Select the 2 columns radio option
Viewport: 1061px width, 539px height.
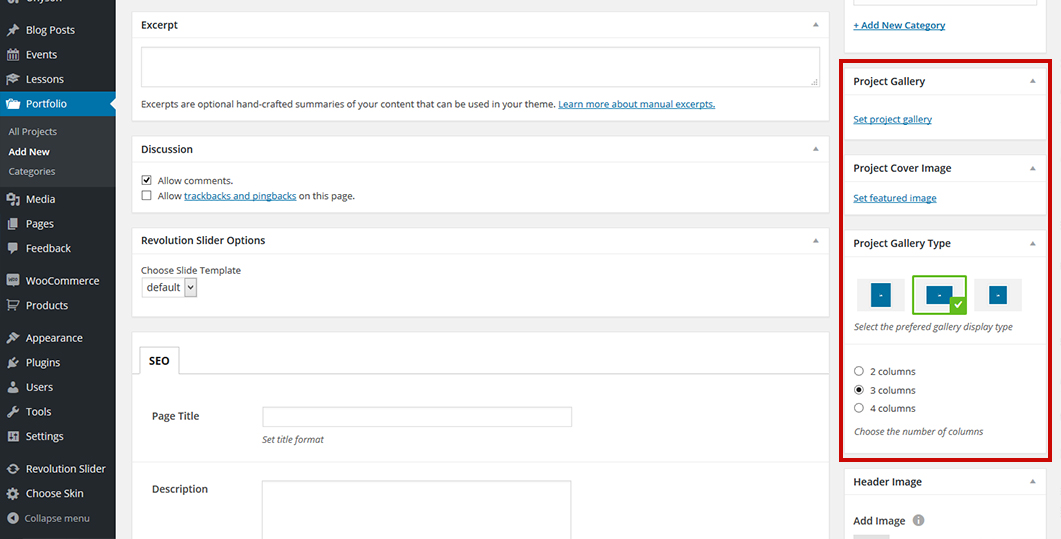tap(859, 371)
